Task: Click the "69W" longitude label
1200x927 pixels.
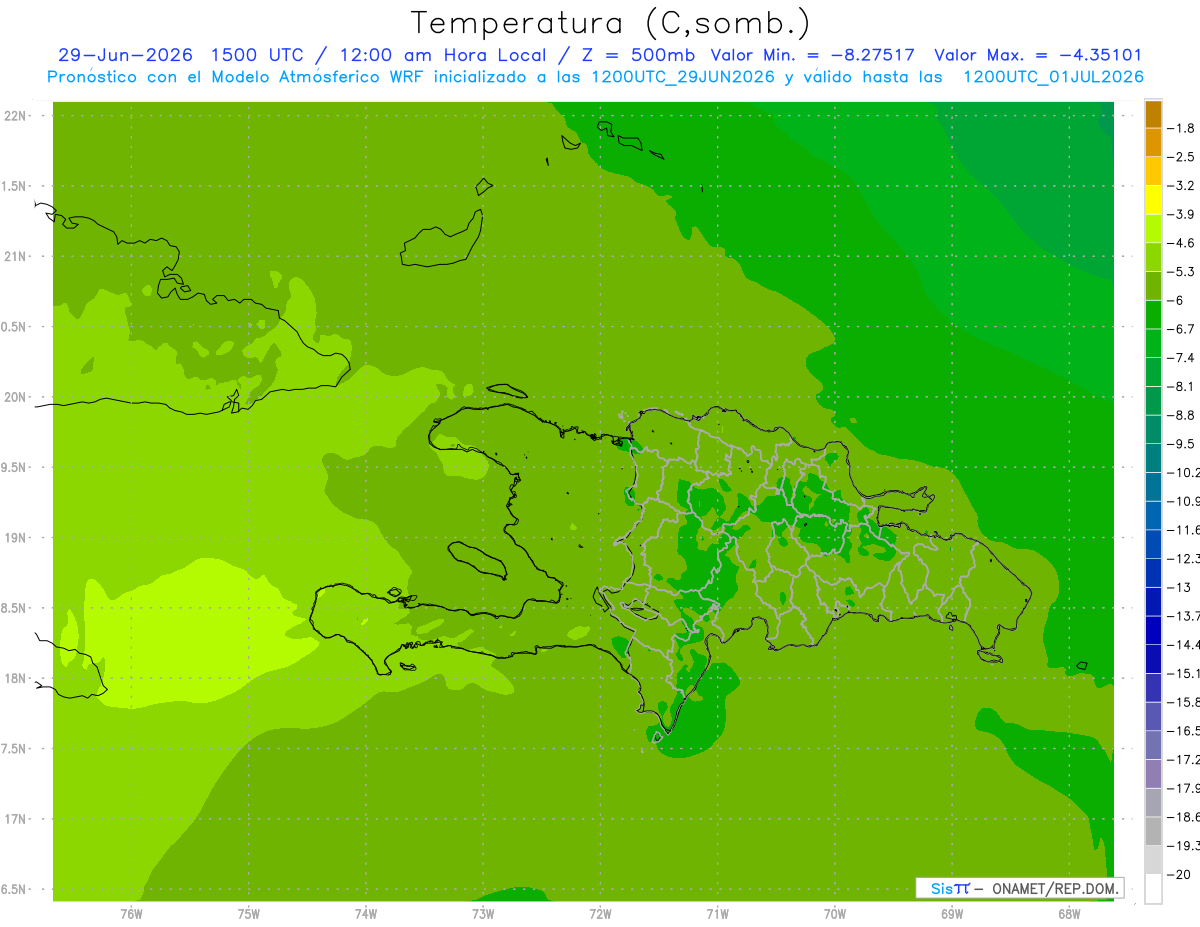Action: coord(951,914)
